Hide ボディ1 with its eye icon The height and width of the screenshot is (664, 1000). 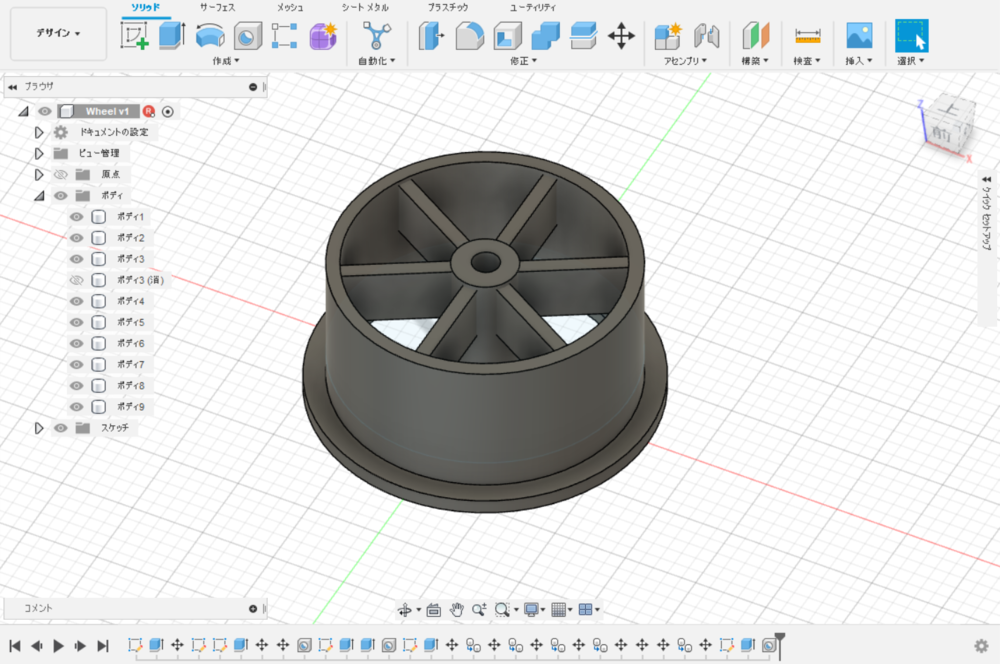(77, 217)
